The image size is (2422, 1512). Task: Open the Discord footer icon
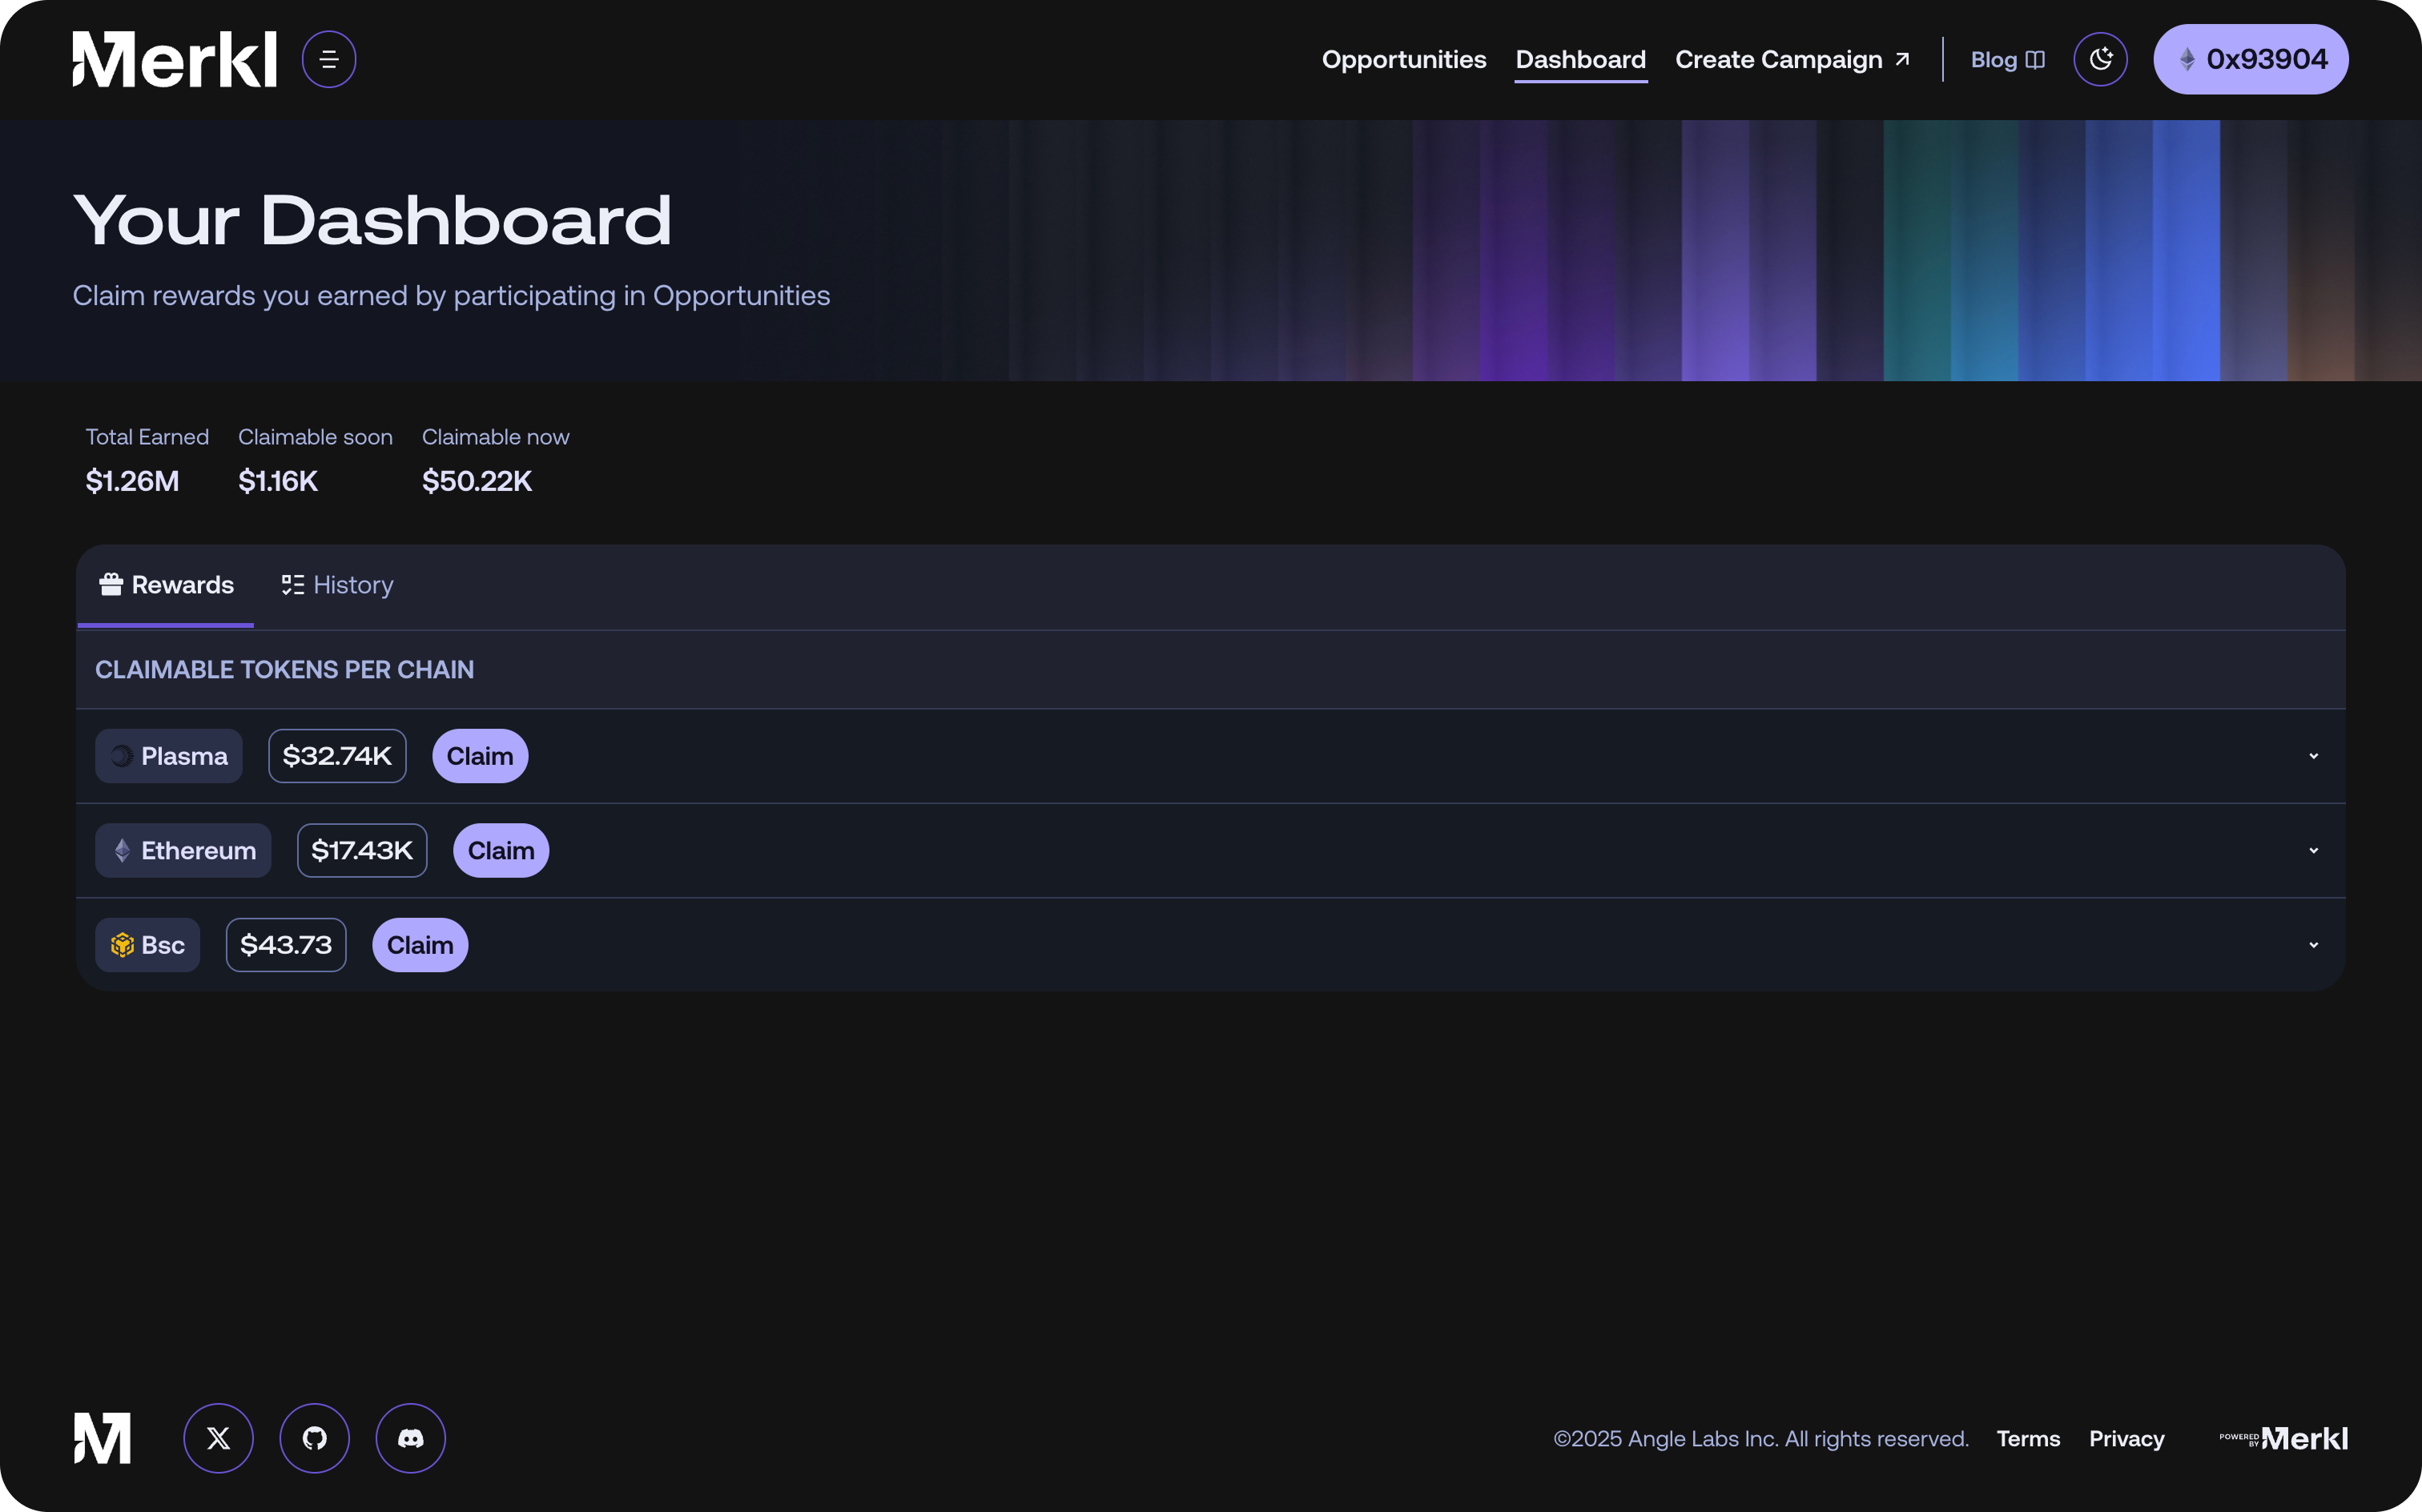pyautogui.click(x=411, y=1438)
